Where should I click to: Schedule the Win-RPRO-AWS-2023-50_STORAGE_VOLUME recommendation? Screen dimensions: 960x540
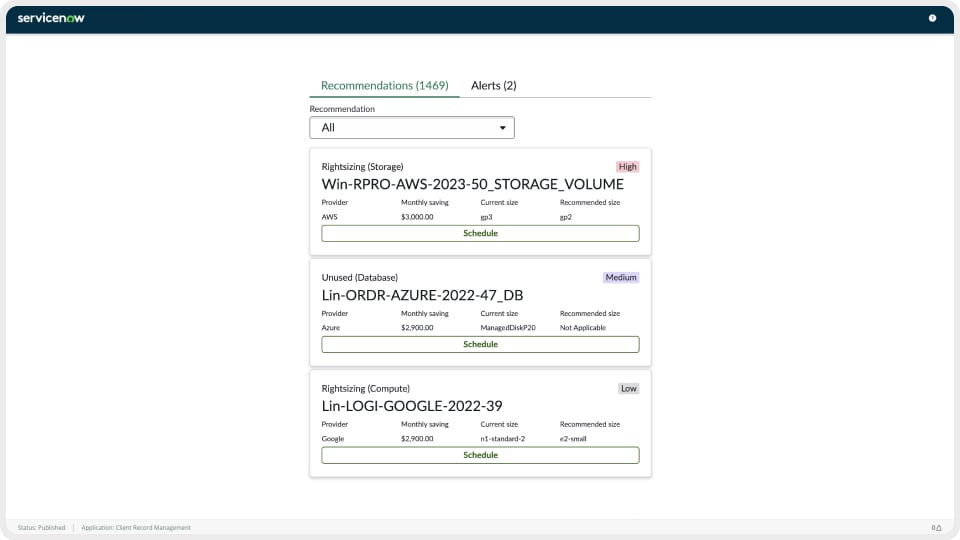(480, 233)
